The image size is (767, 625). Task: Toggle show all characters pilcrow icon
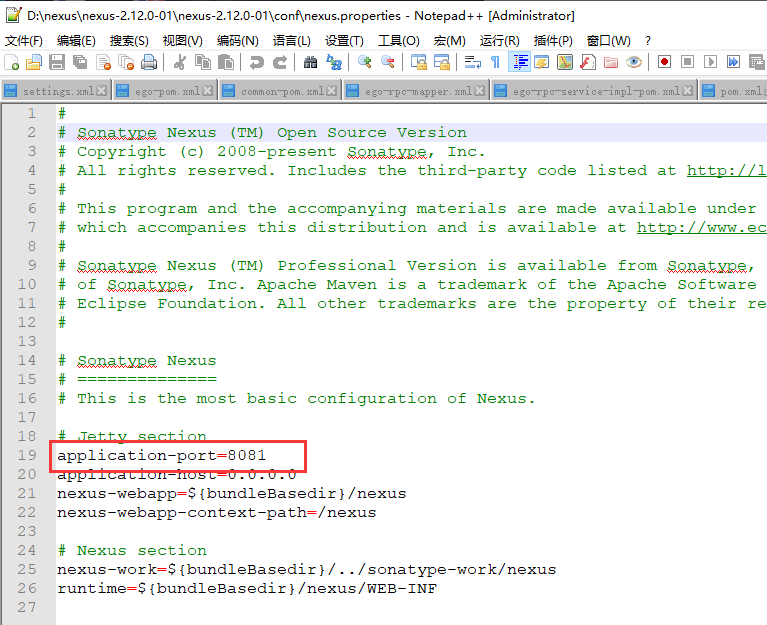(x=496, y=62)
